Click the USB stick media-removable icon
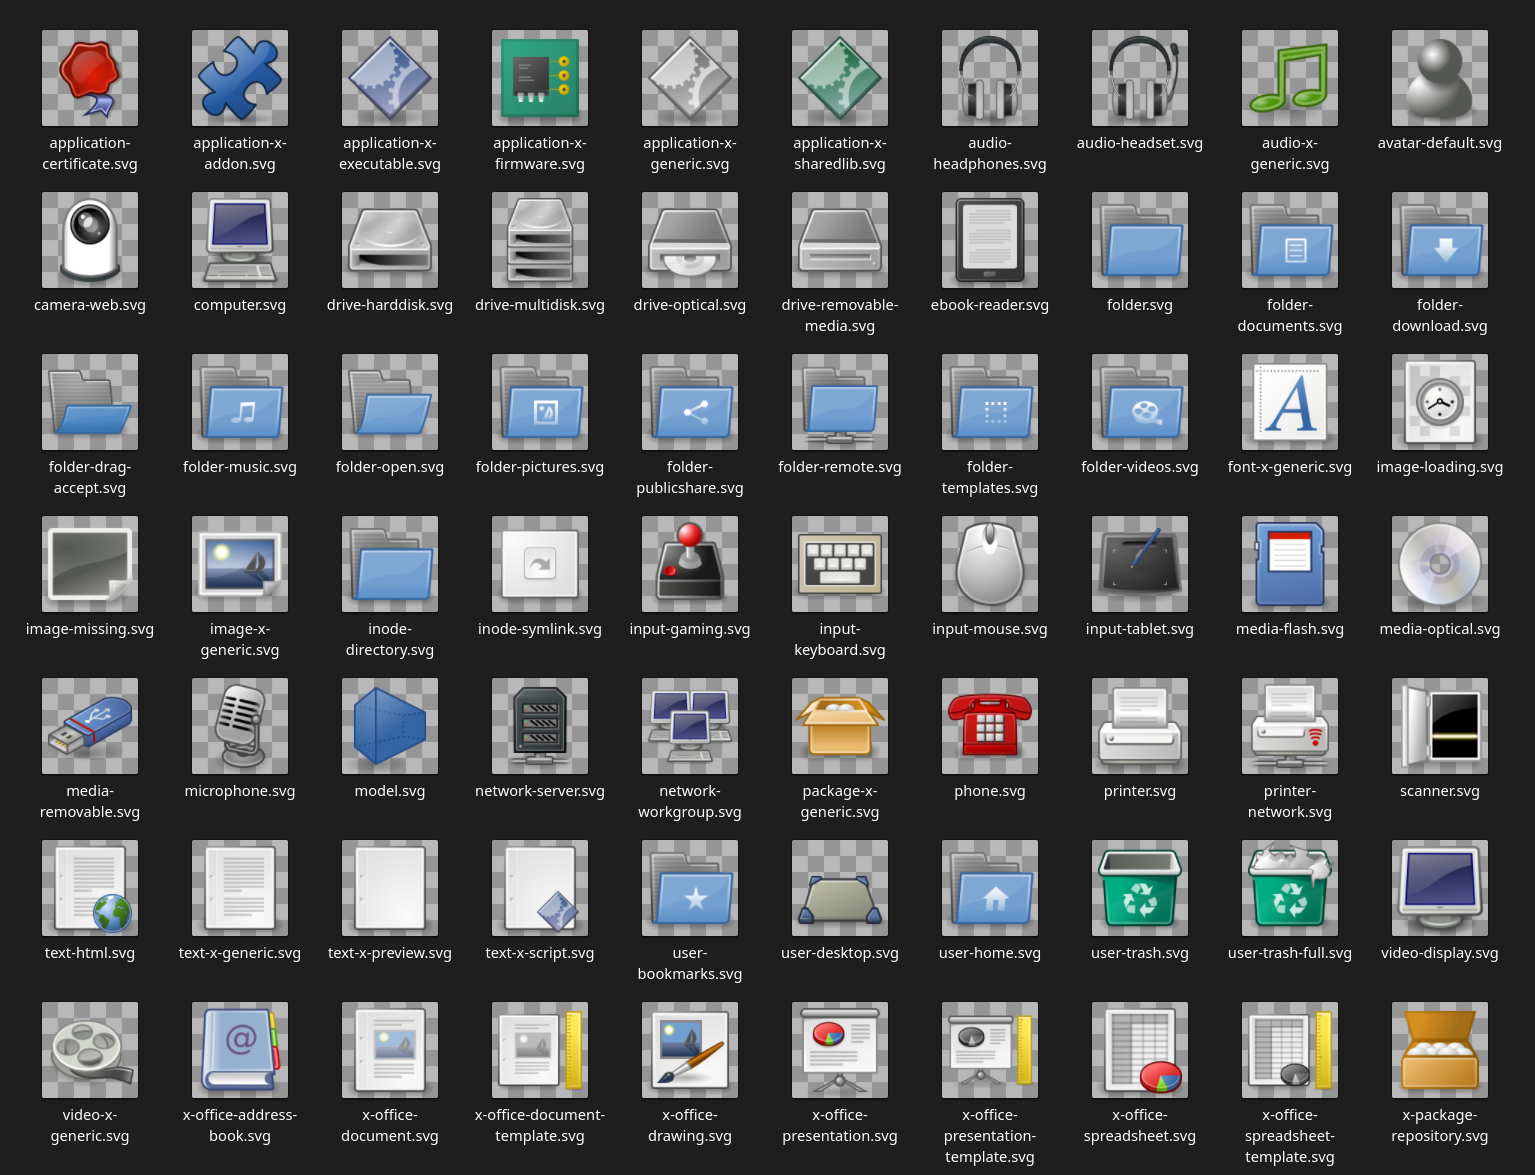The height and width of the screenshot is (1175, 1535). coord(90,726)
